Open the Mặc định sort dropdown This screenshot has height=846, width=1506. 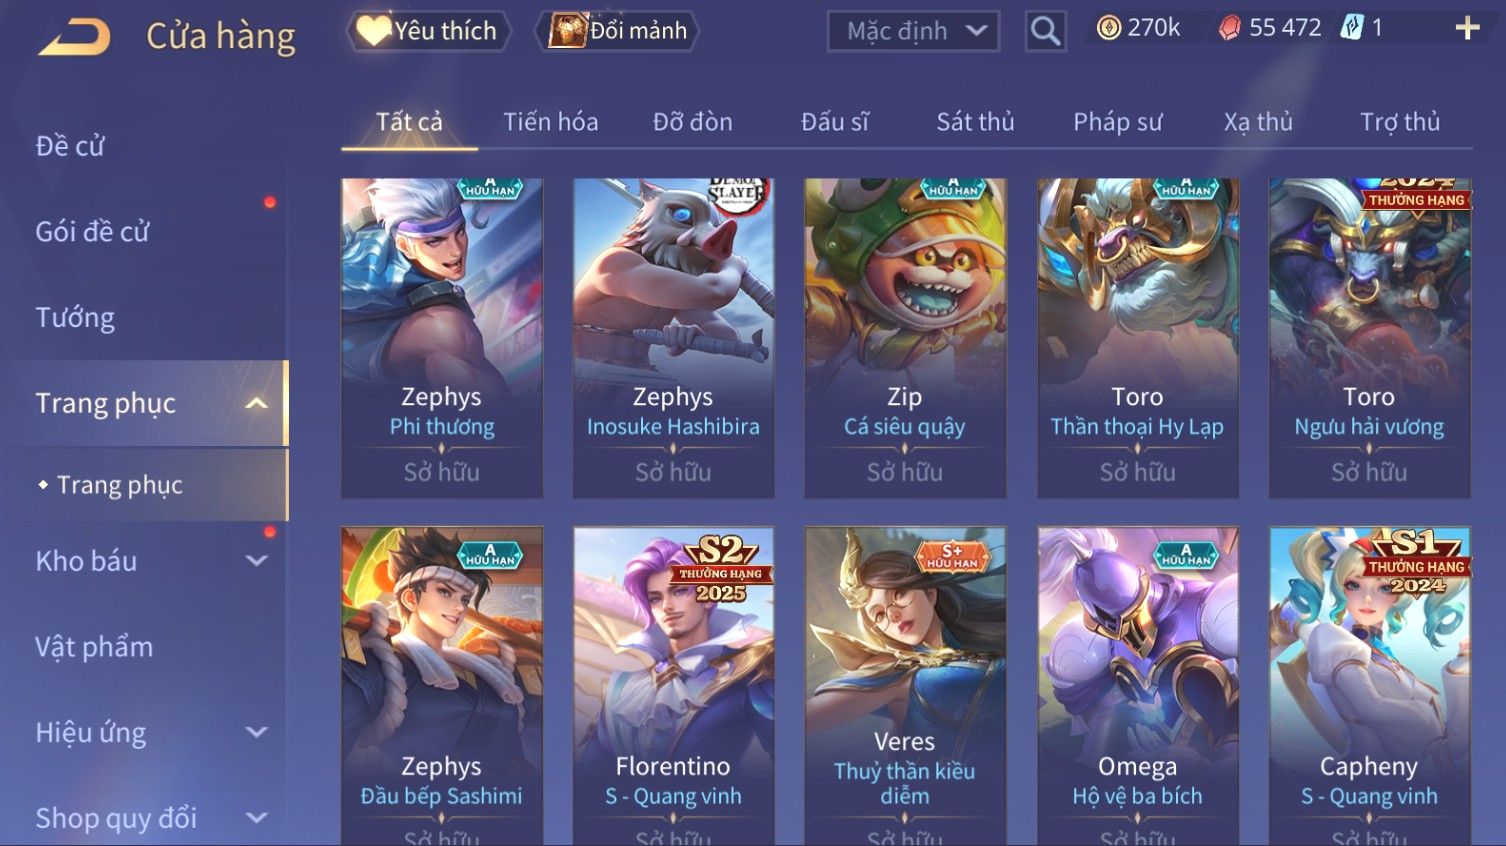click(x=913, y=32)
